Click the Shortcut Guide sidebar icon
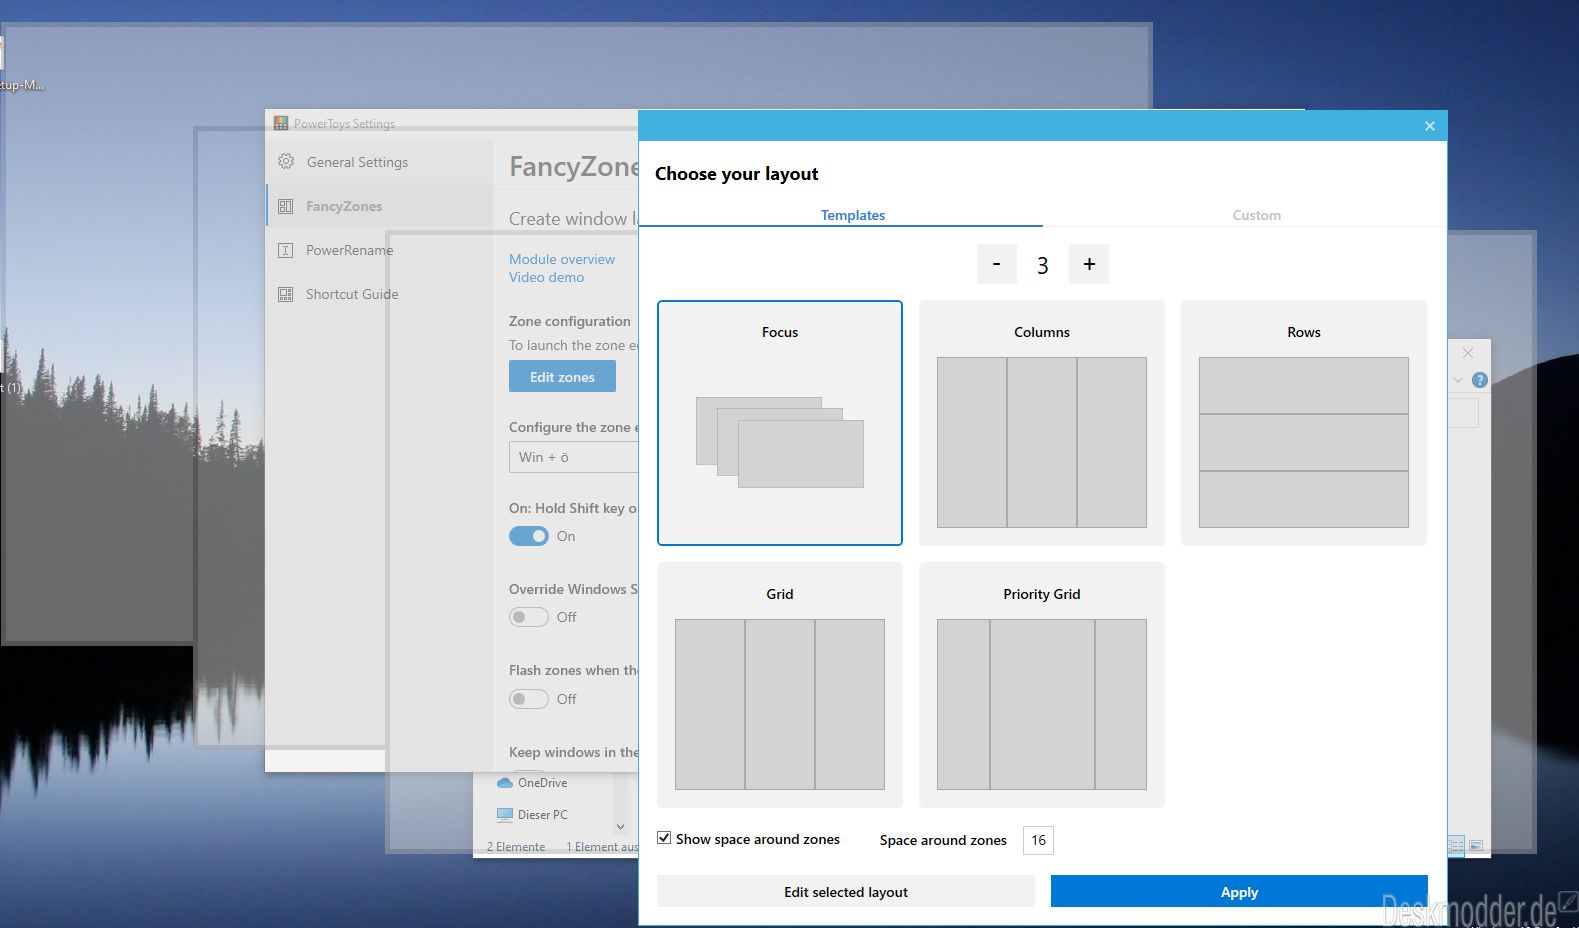The image size is (1579, 928). pyautogui.click(x=285, y=294)
